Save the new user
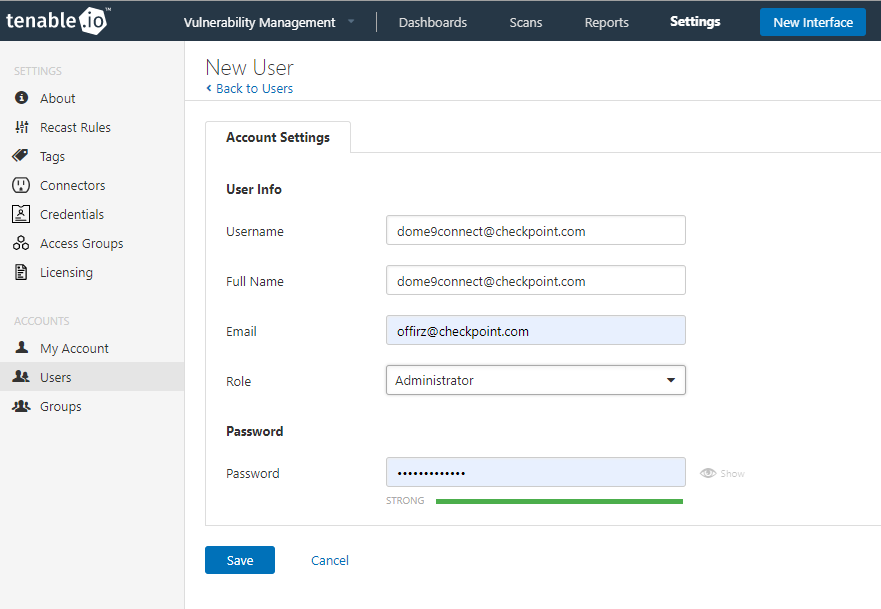The width and height of the screenshot is (881, 609). coord(240,560)
